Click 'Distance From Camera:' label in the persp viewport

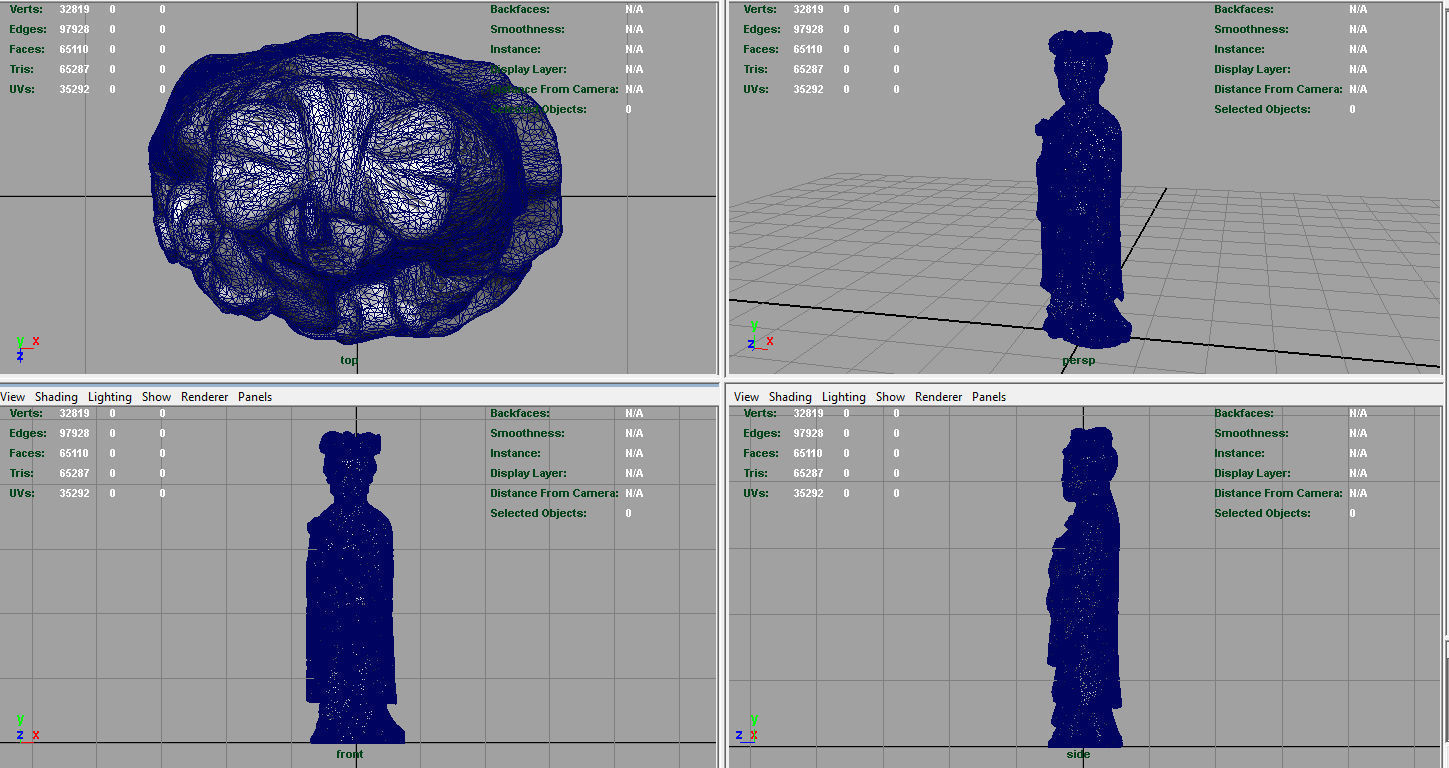[x=1278, y=89]
